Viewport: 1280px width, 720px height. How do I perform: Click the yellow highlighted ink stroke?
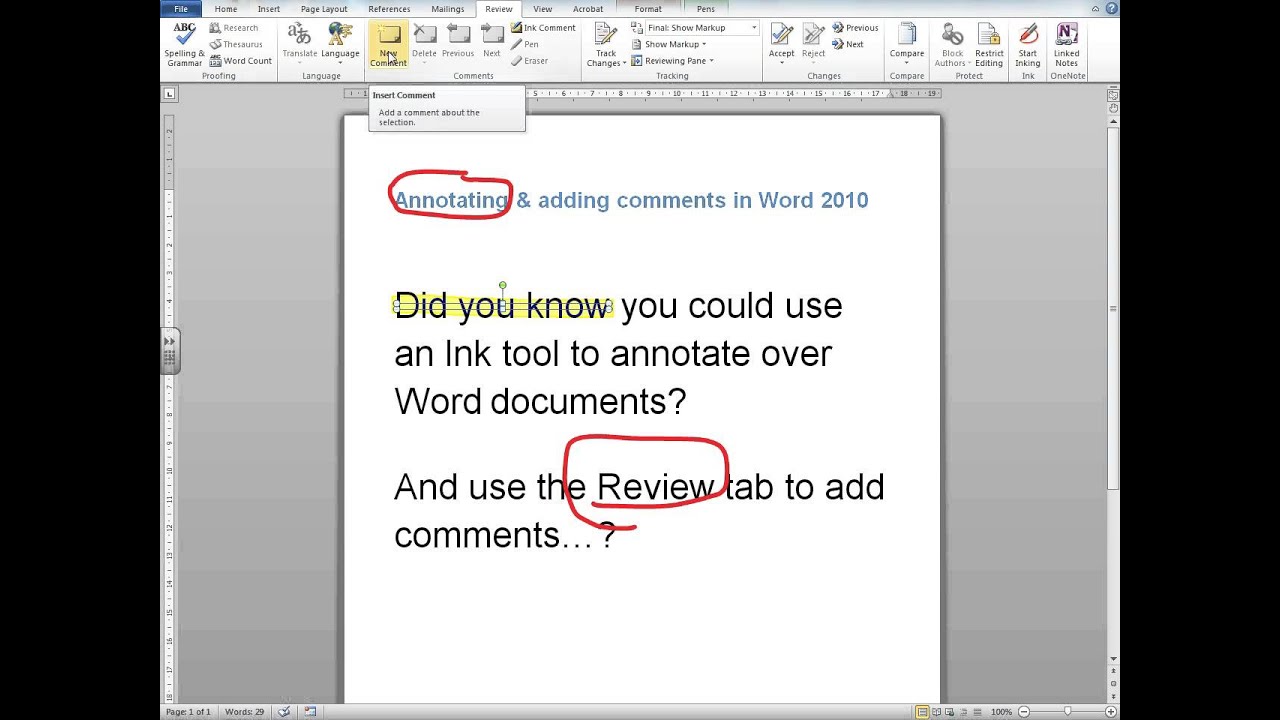[503, 307]
